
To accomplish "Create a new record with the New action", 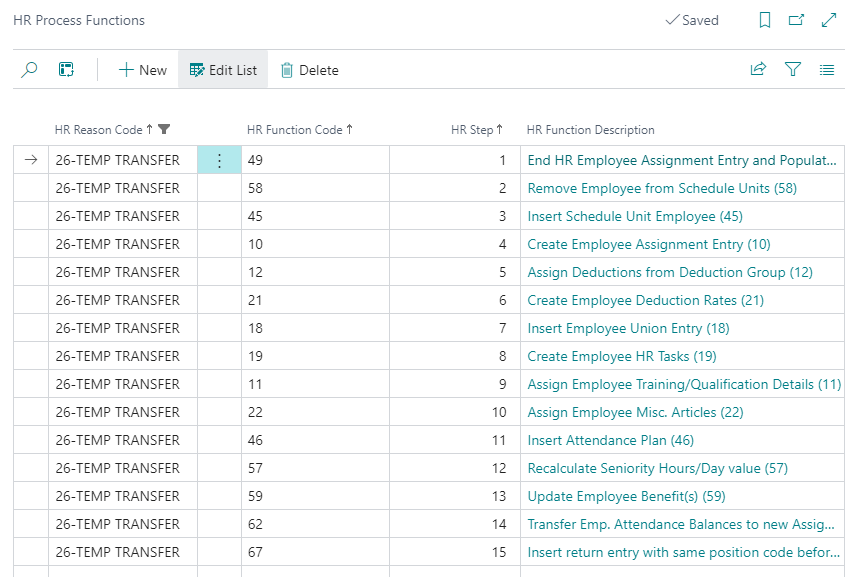I will click(141, 70).
